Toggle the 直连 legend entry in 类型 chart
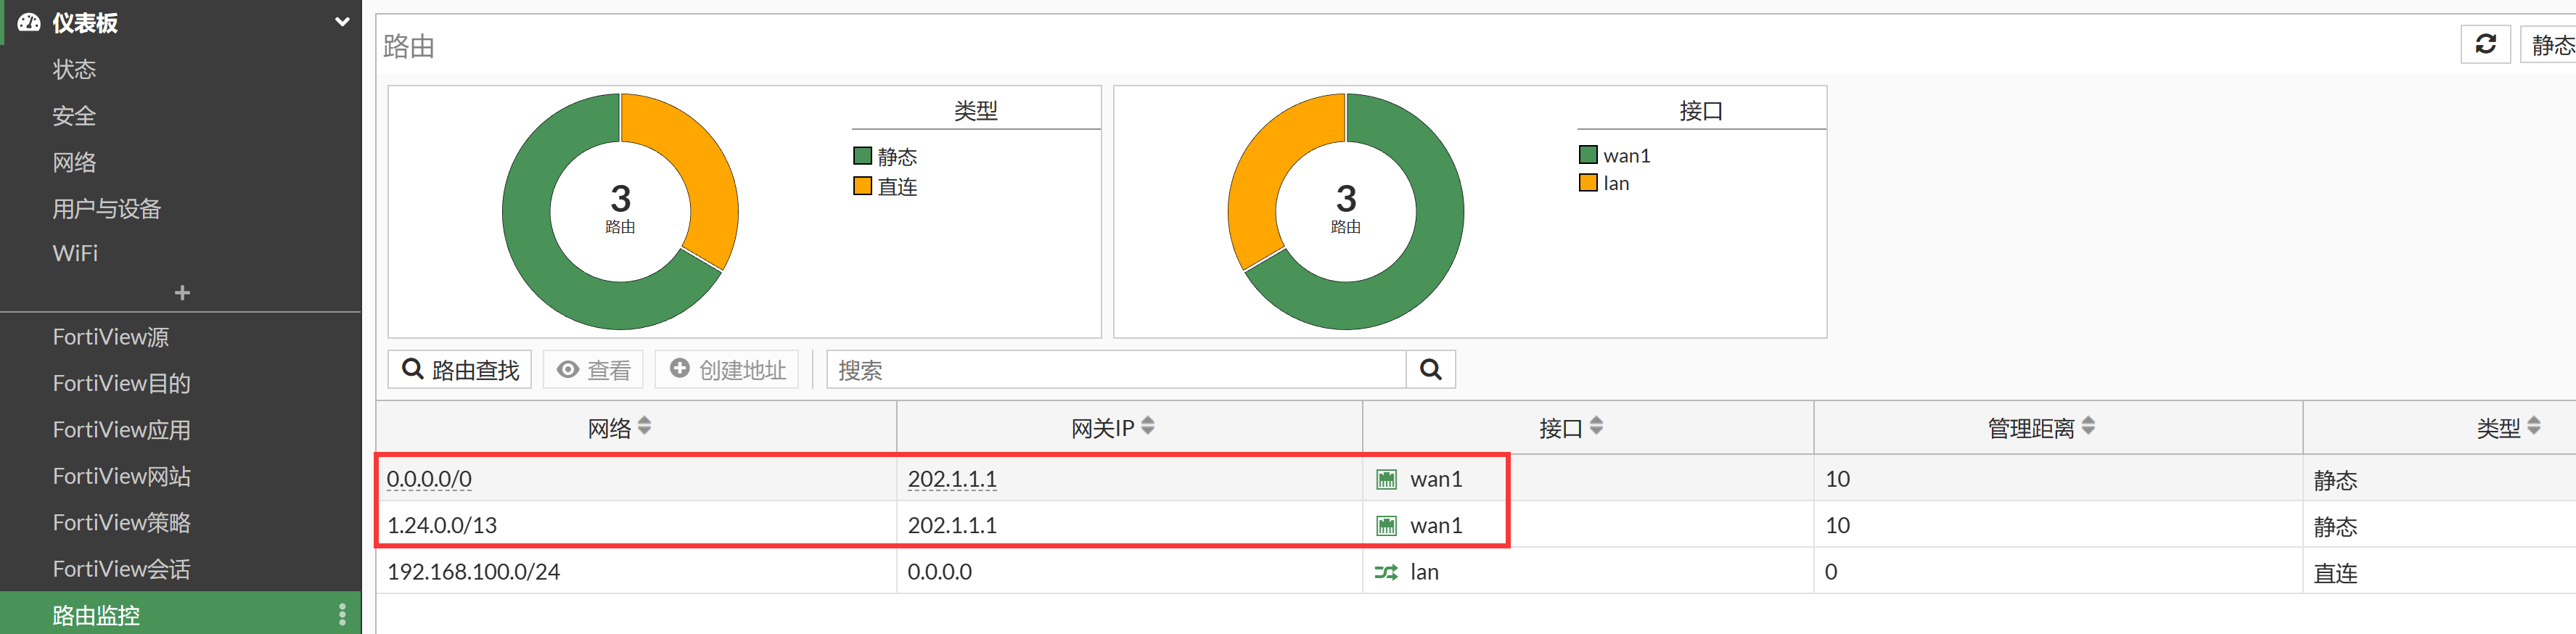The height and width of the screenshot is (634, 2576). click(885, 186)
